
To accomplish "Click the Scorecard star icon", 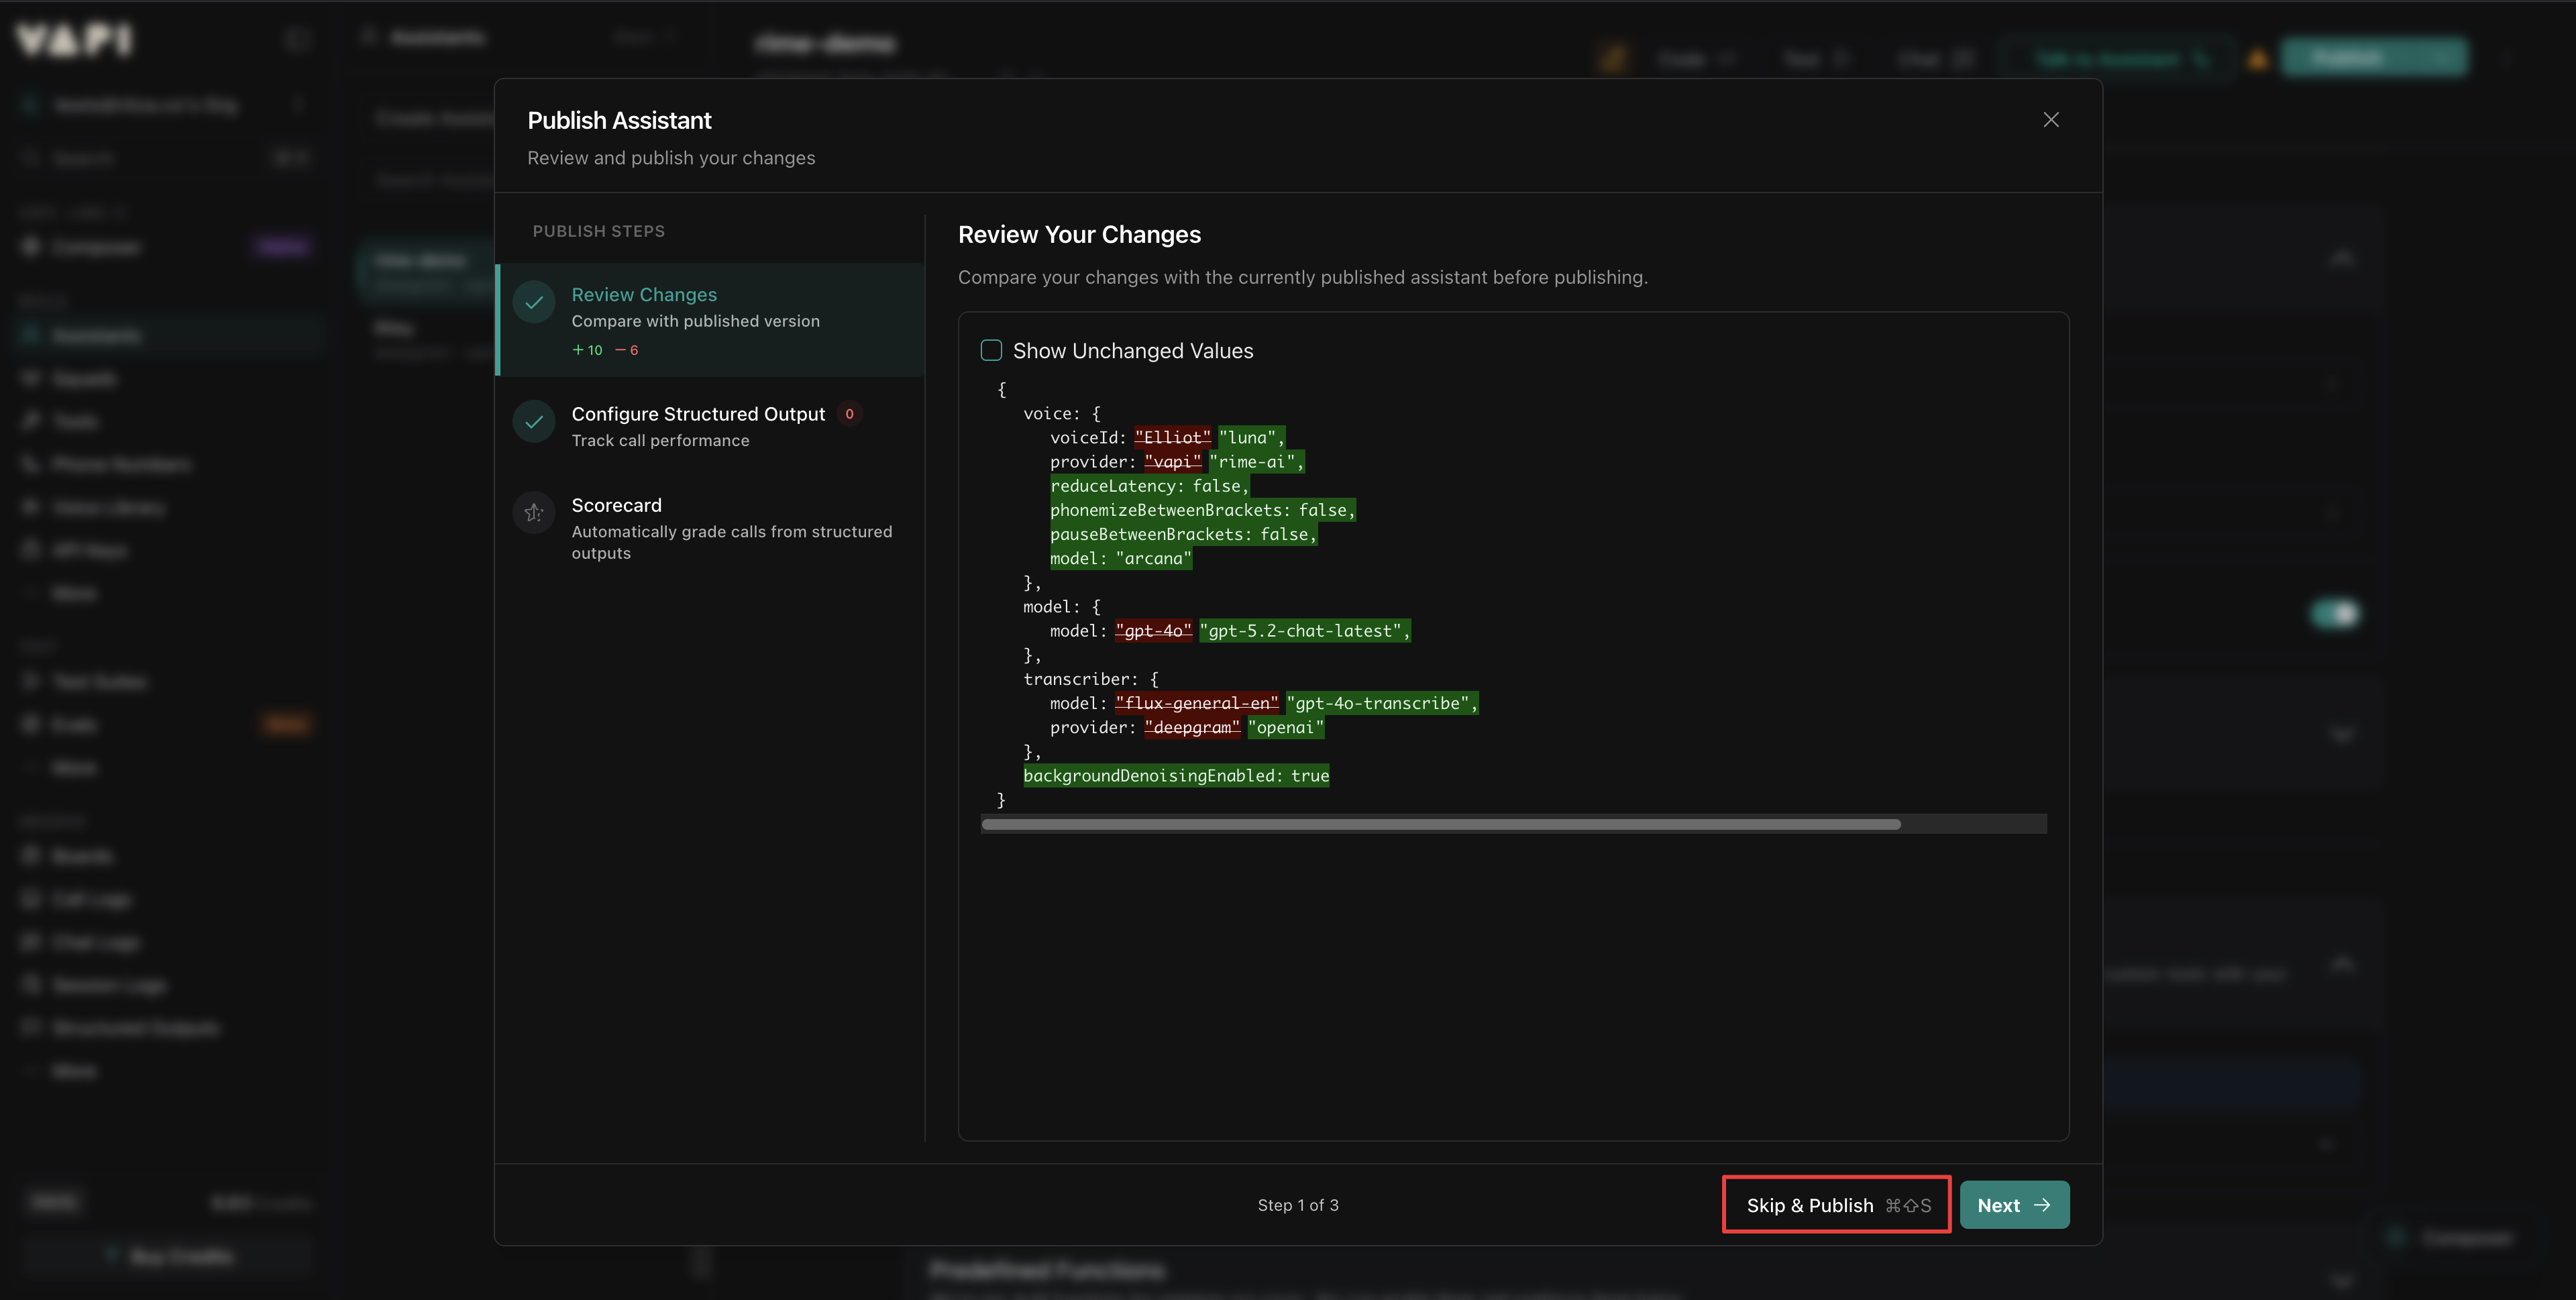I will click(x=534, y=513).
